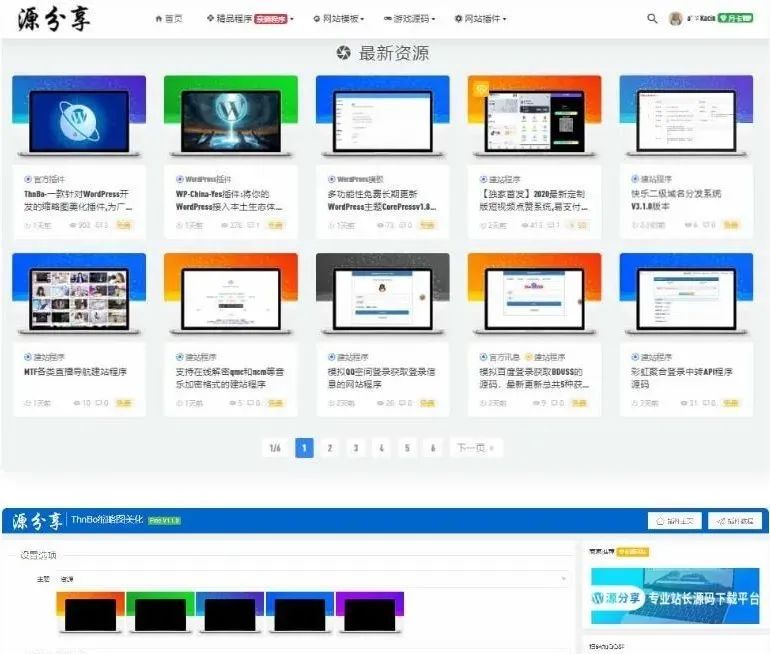Go to page 6 in pagination

coord(433,448)
